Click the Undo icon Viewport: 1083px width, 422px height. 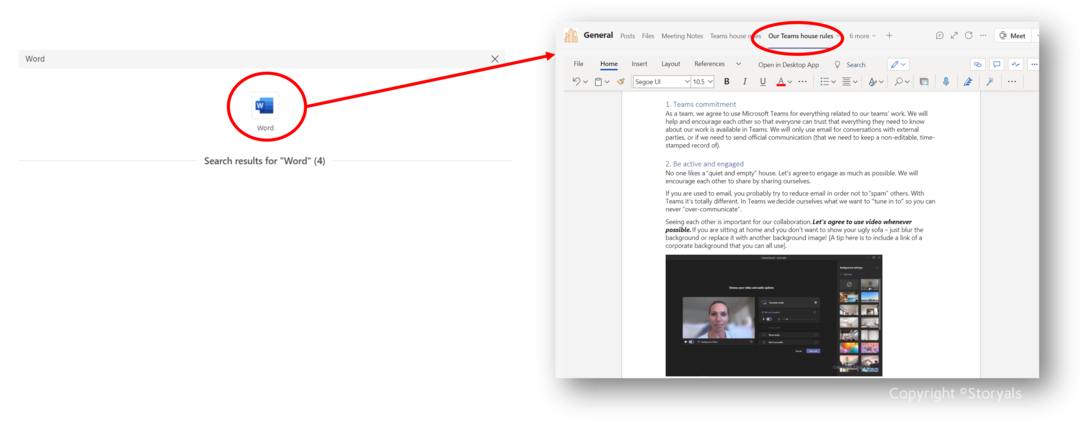(577, 81)
